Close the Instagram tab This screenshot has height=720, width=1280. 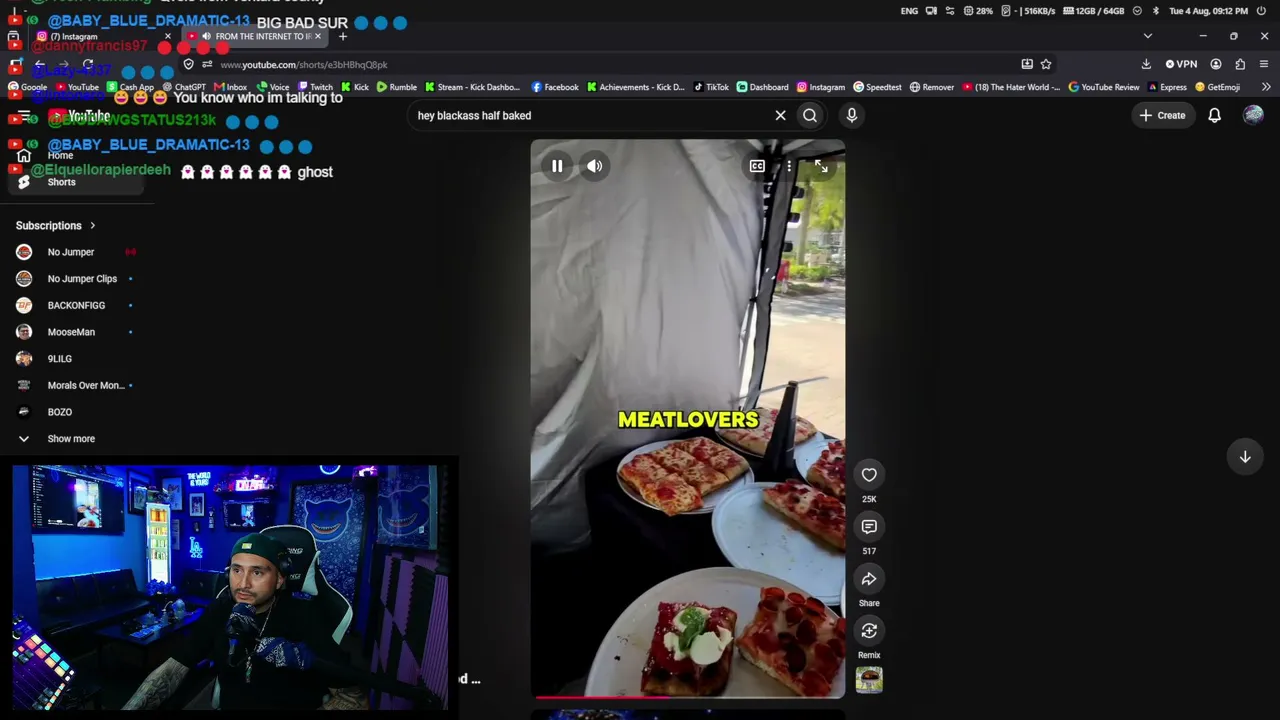(167, 37)
